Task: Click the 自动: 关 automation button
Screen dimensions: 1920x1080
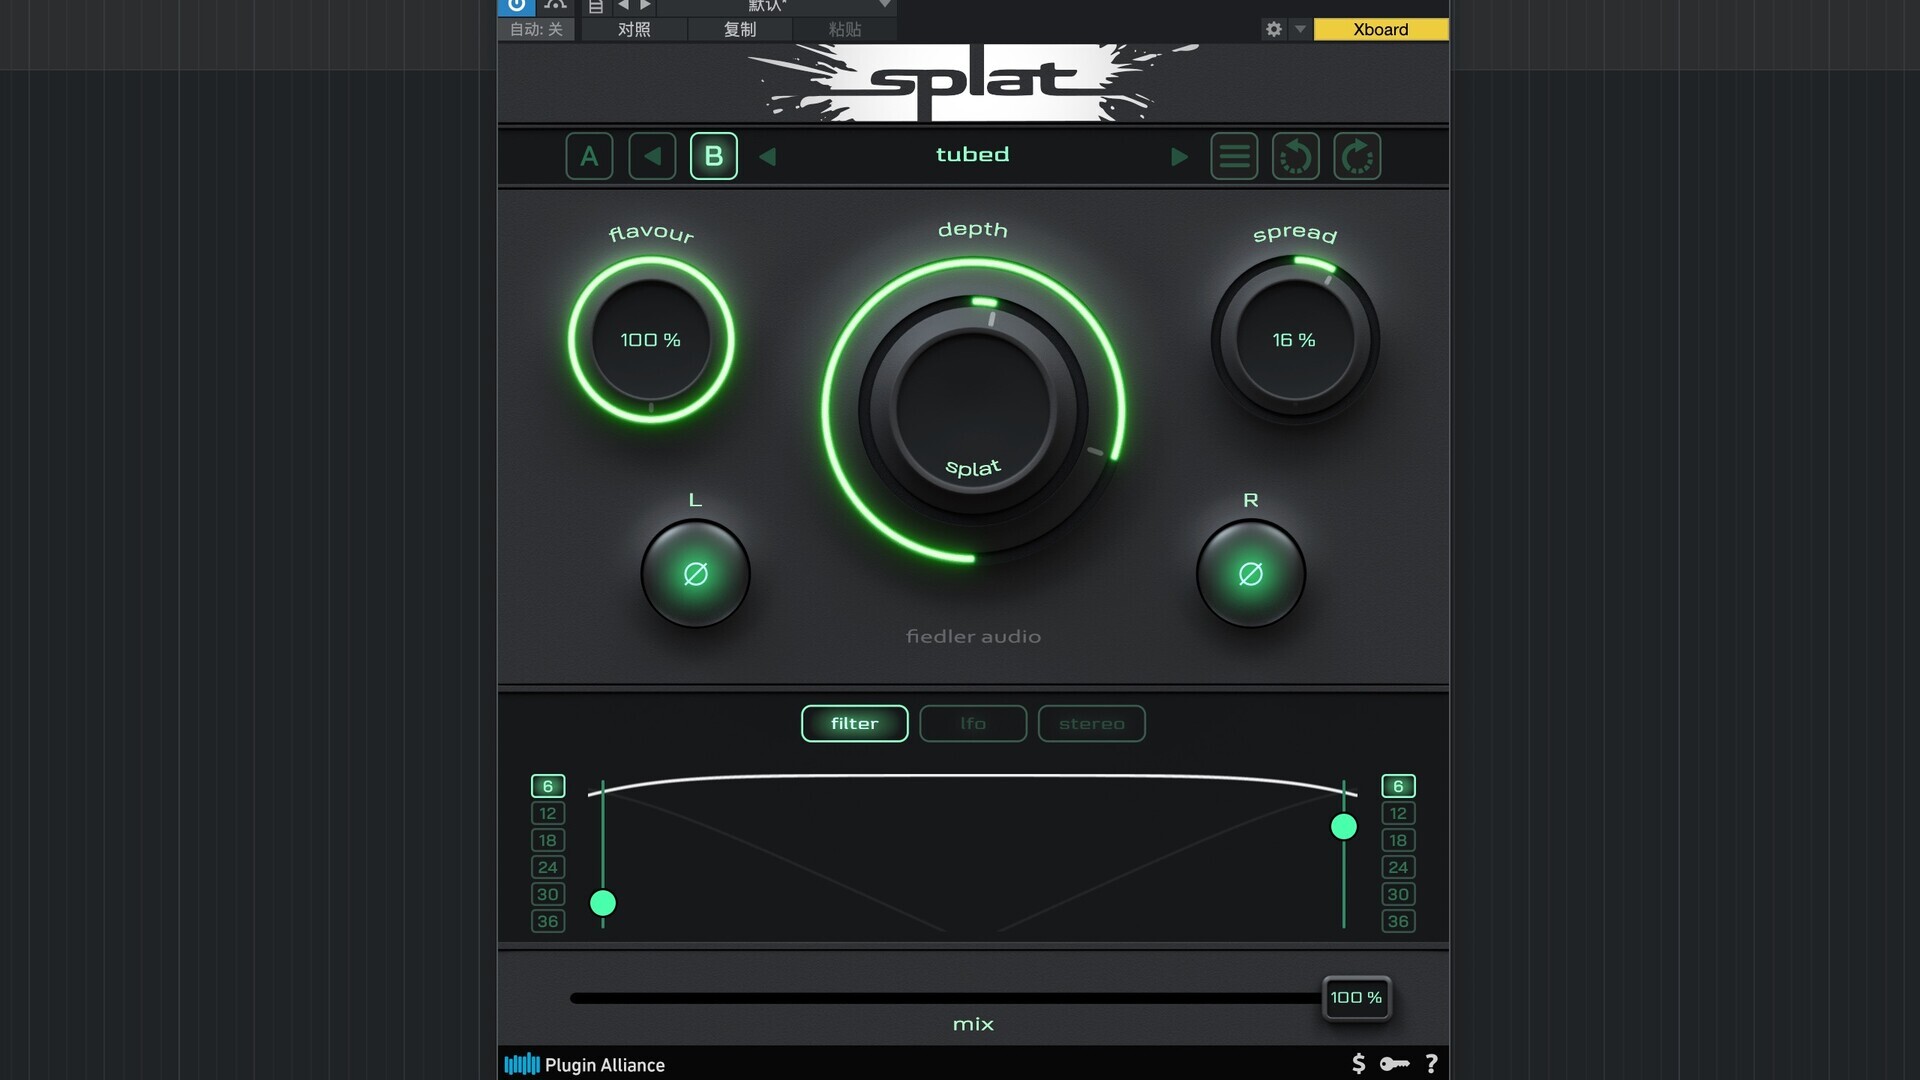Action: (x=537, y=29)
